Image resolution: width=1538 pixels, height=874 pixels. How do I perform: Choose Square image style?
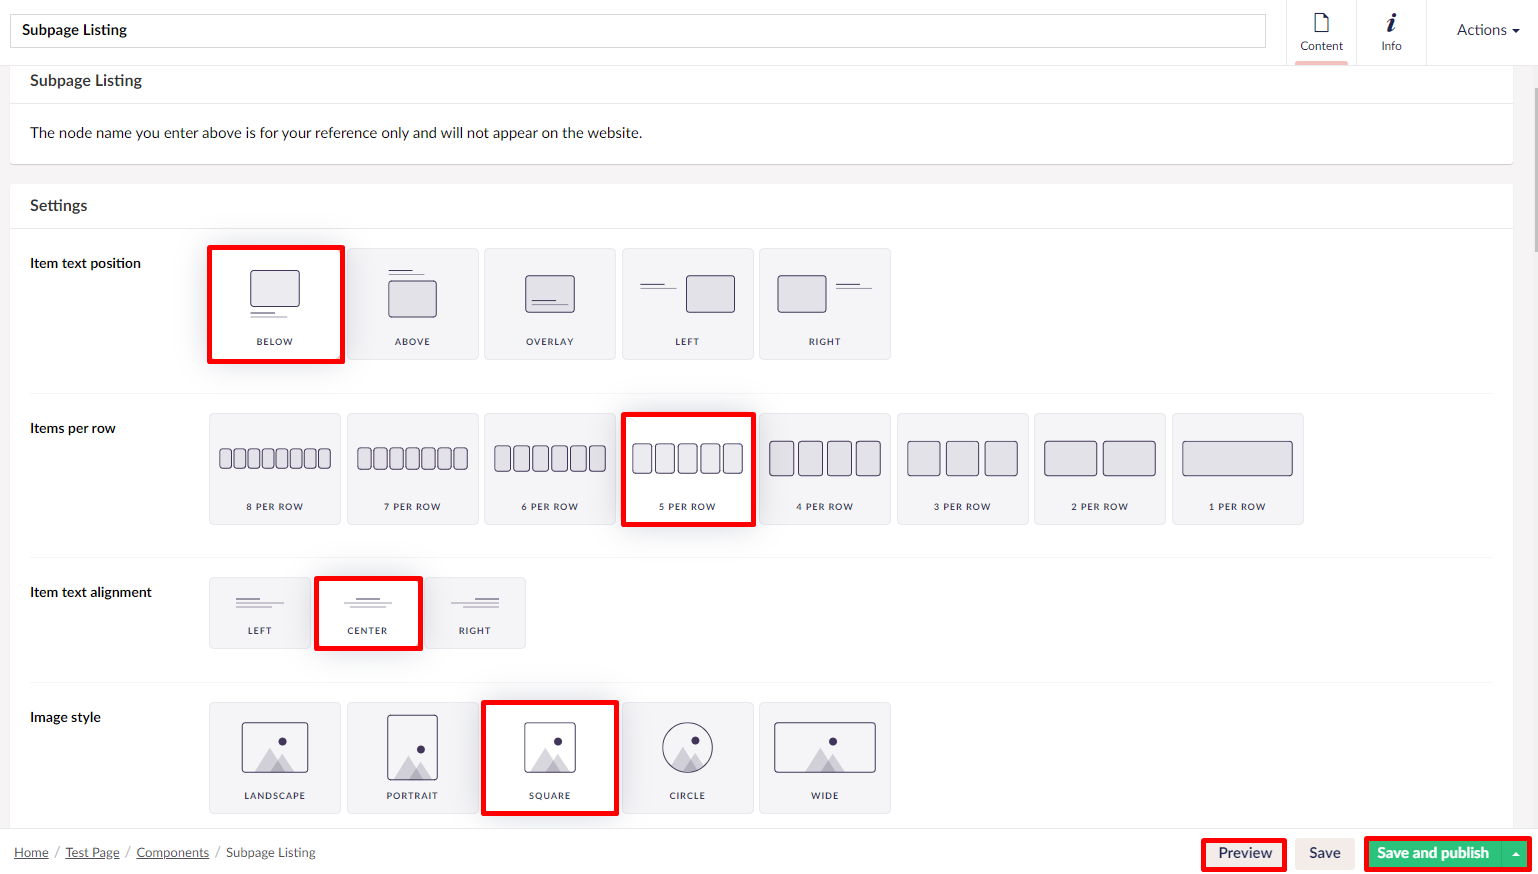click(550, 758)
